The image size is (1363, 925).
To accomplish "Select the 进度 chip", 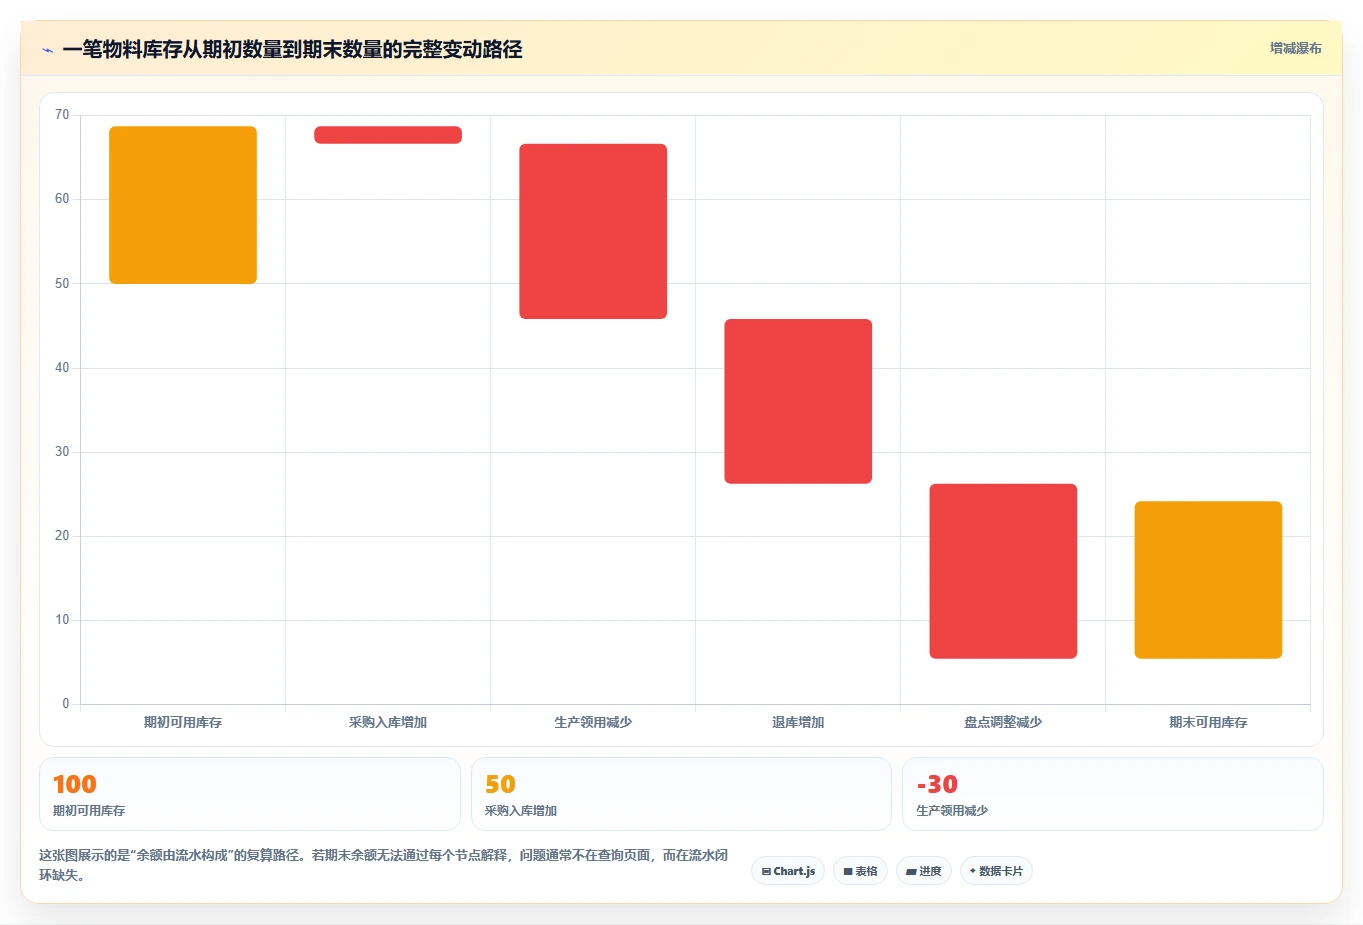I will tap(924, 871).
